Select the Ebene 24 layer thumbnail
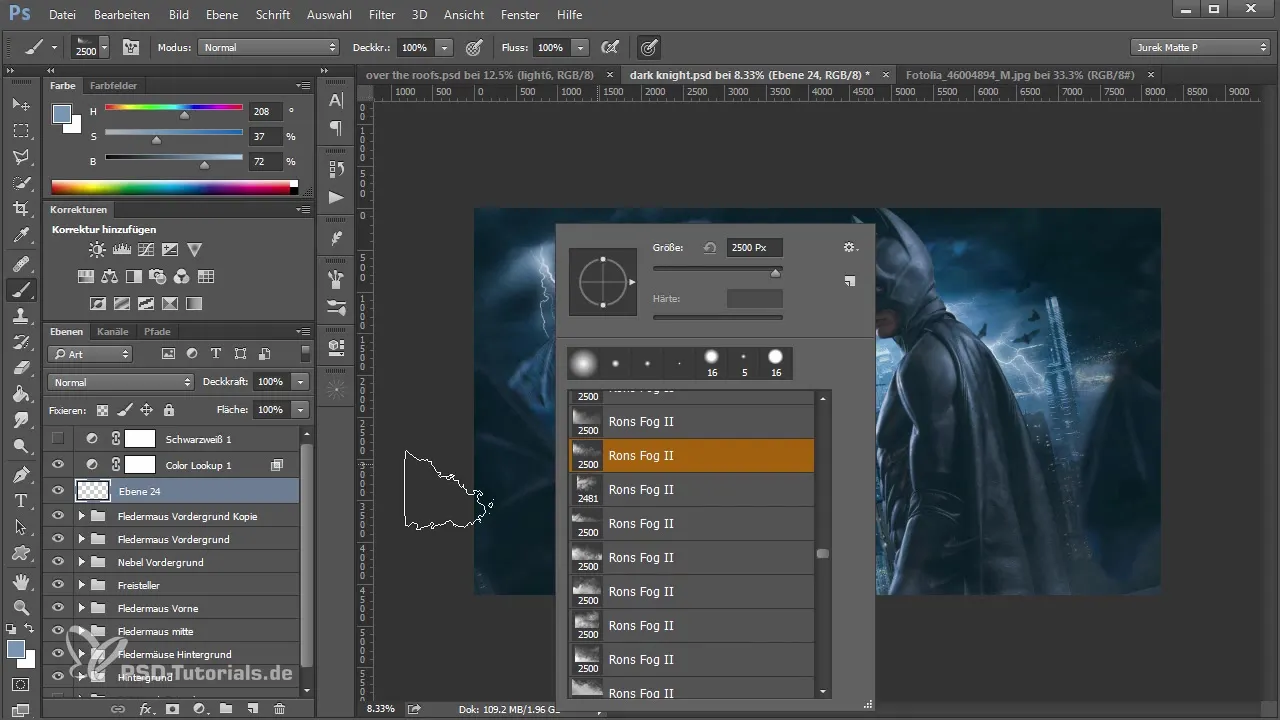 (93, 491)
